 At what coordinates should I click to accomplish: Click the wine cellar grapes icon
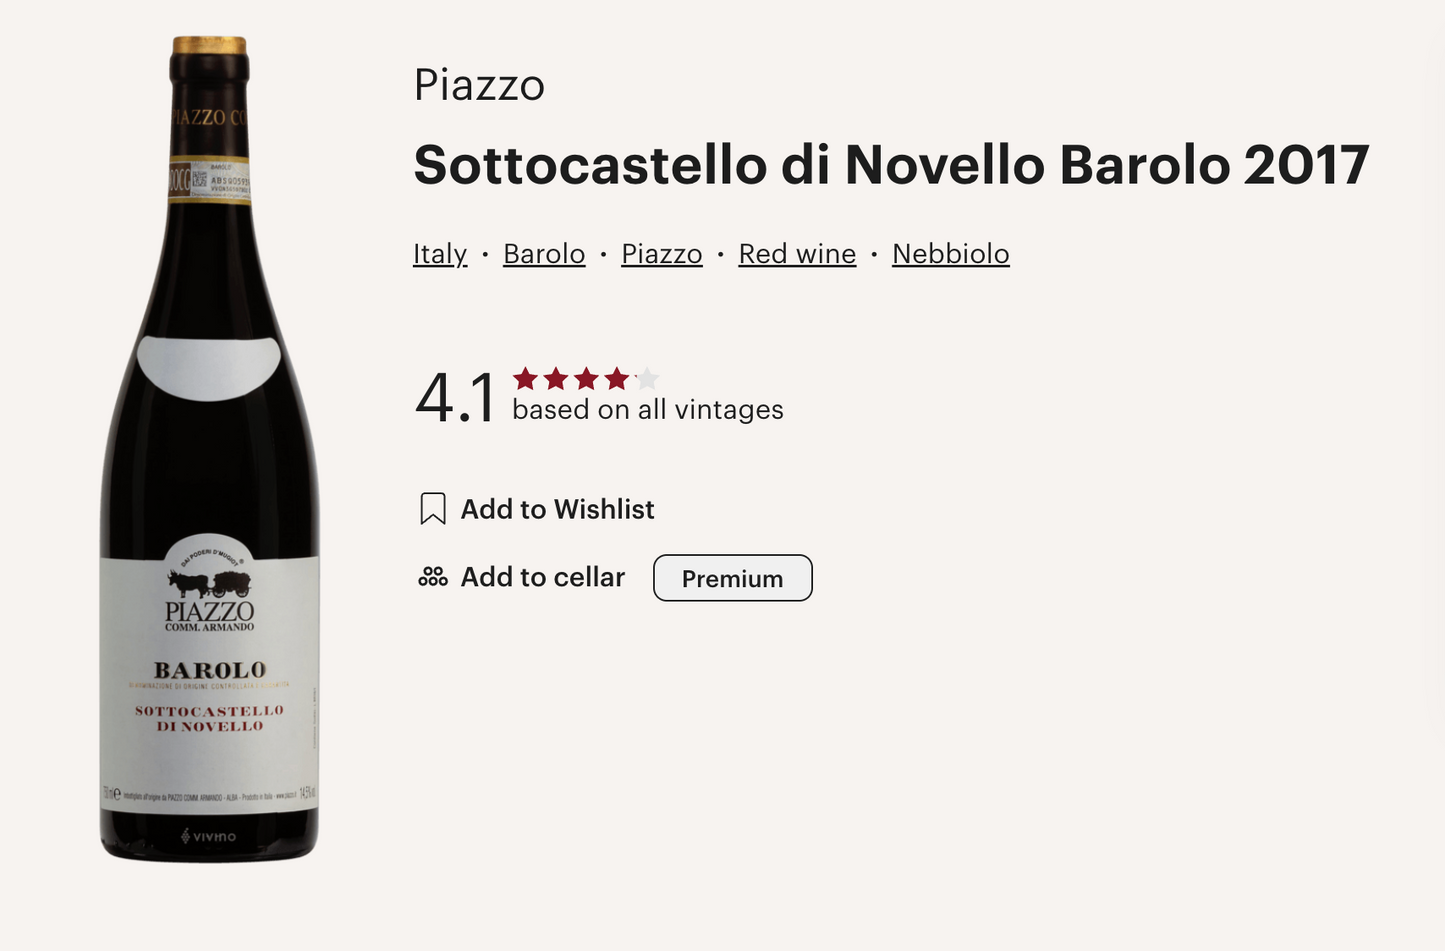pos(432,577)
